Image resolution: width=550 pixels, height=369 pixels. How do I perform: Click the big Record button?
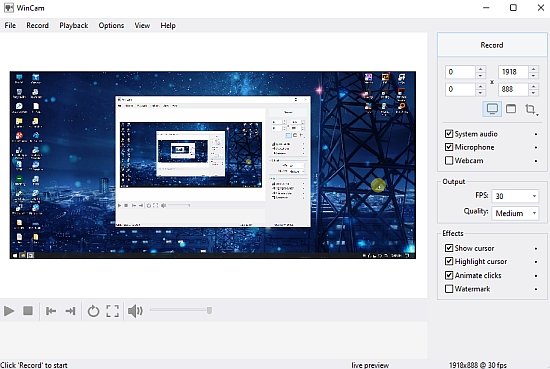[x=492, y=45]
